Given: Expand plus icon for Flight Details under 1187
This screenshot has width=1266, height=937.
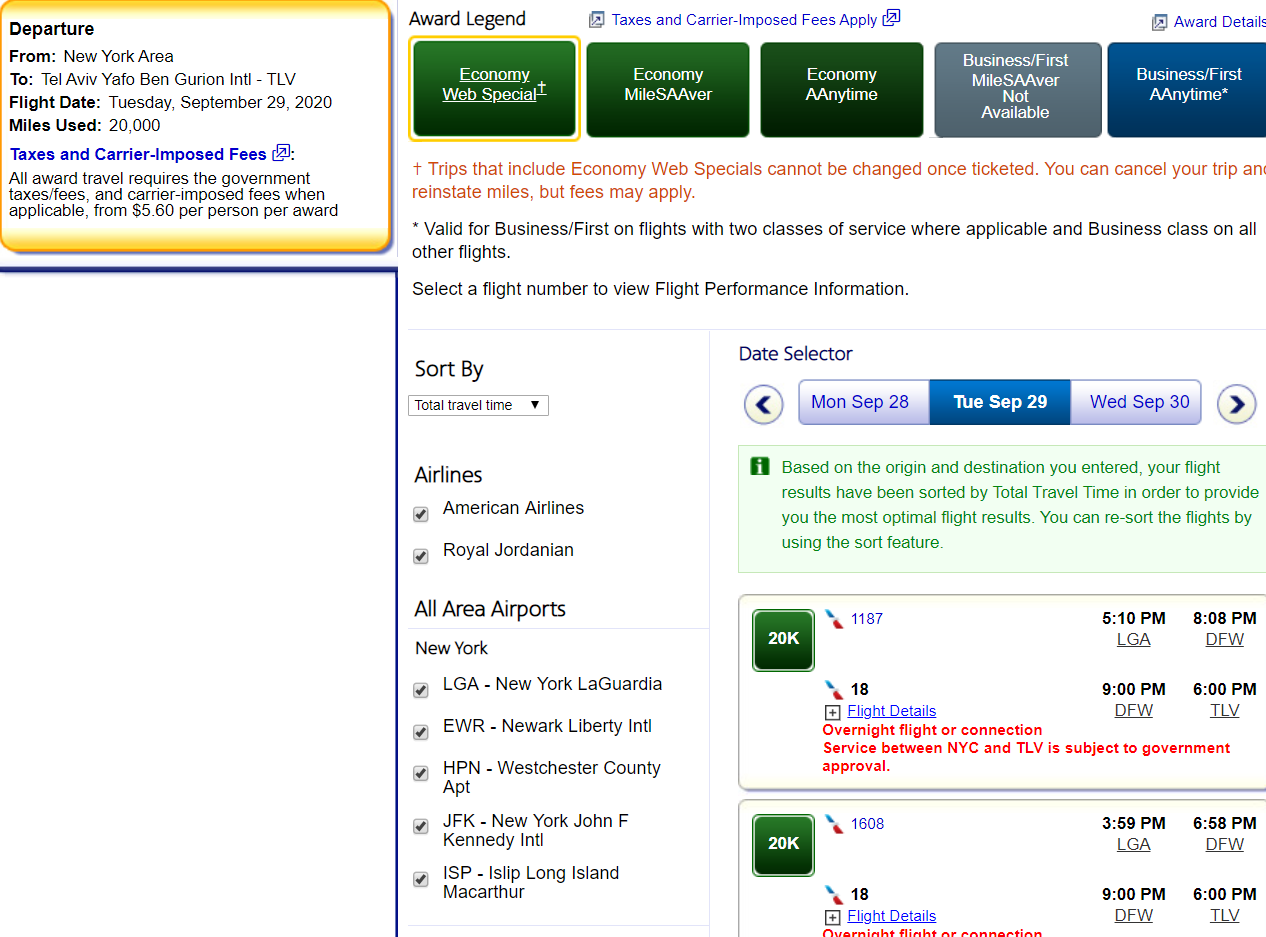Looking at the screenshot, I should 832,712.
